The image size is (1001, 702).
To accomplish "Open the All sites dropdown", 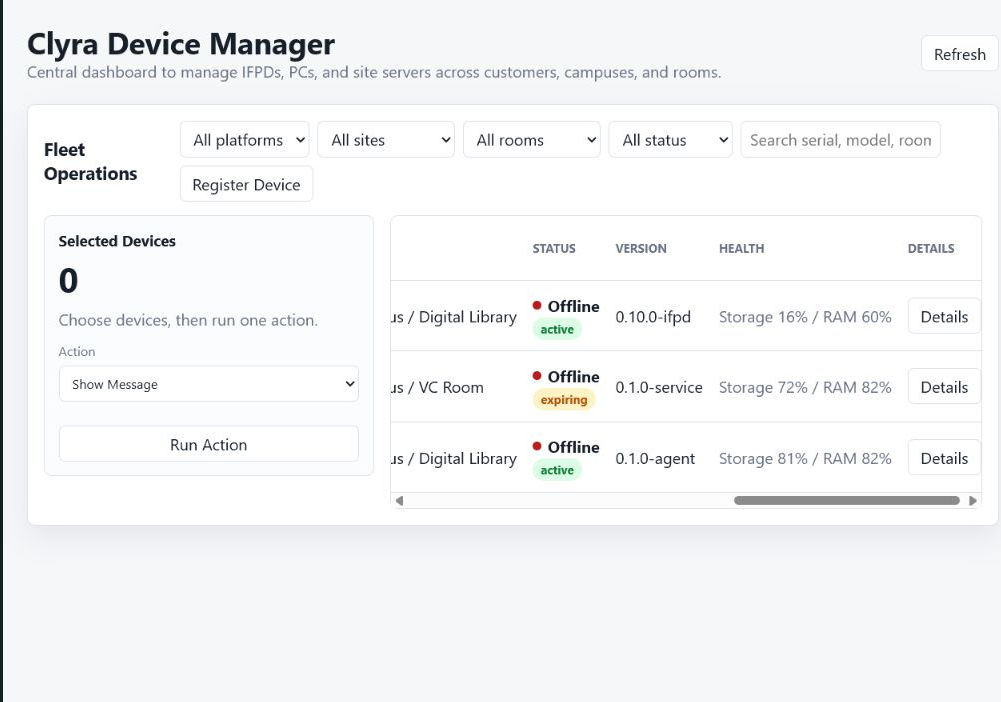I will [386, 140].
